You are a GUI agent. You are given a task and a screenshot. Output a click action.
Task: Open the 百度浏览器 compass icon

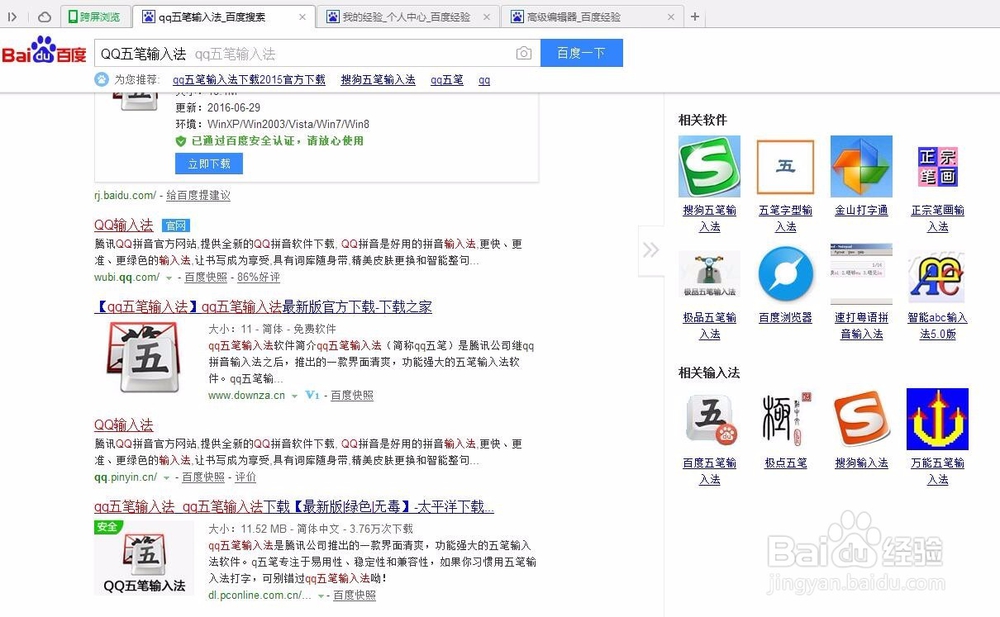[x=785, y=274]
